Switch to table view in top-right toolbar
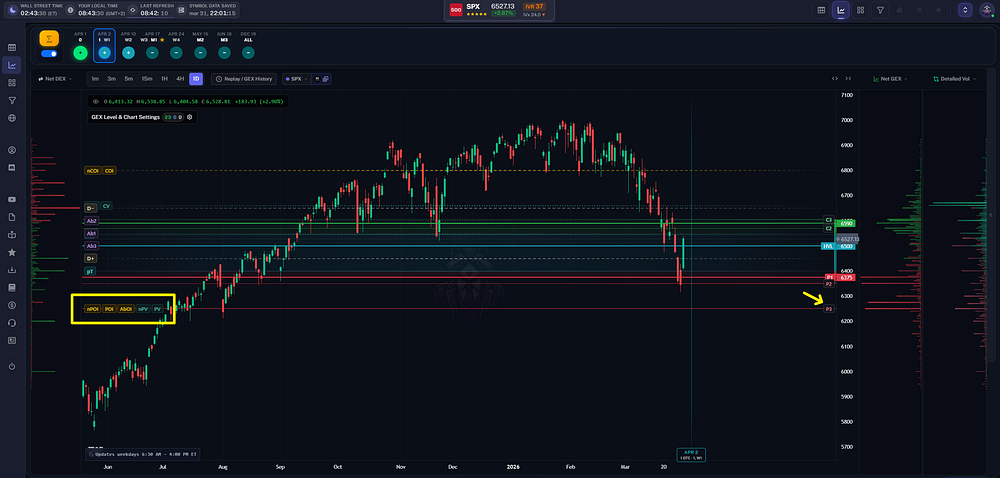1000x478 pixels. (x=821, y=10)
